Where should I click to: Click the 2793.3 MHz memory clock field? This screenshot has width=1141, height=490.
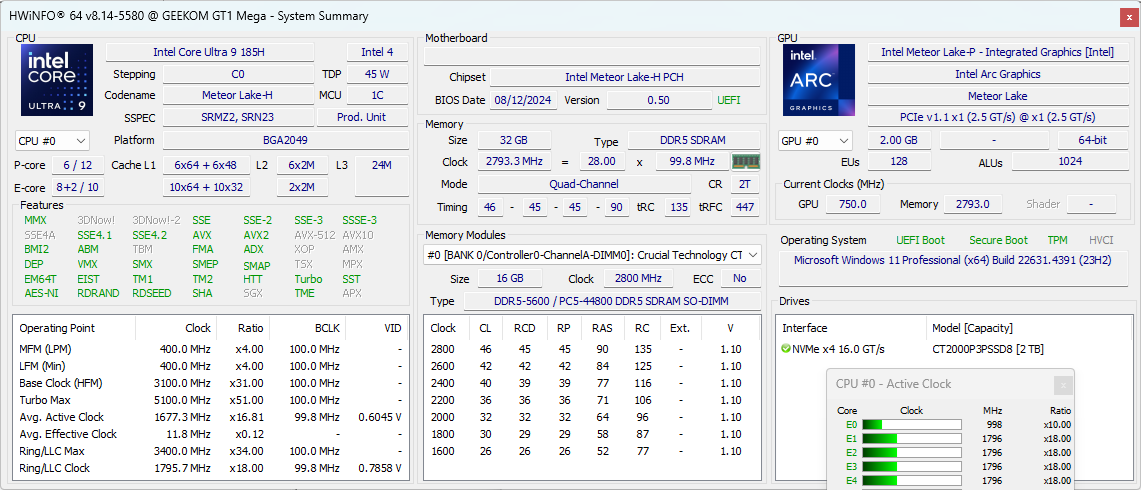[514, 162]
